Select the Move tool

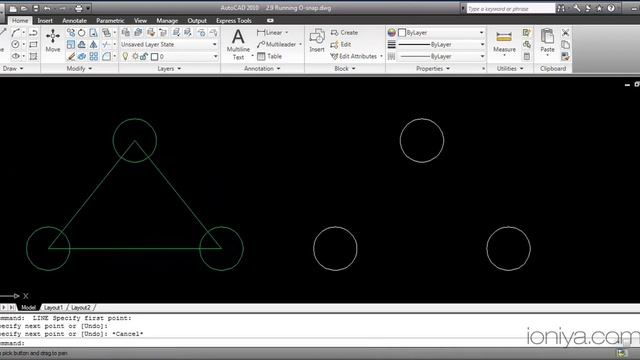[53, 40]
